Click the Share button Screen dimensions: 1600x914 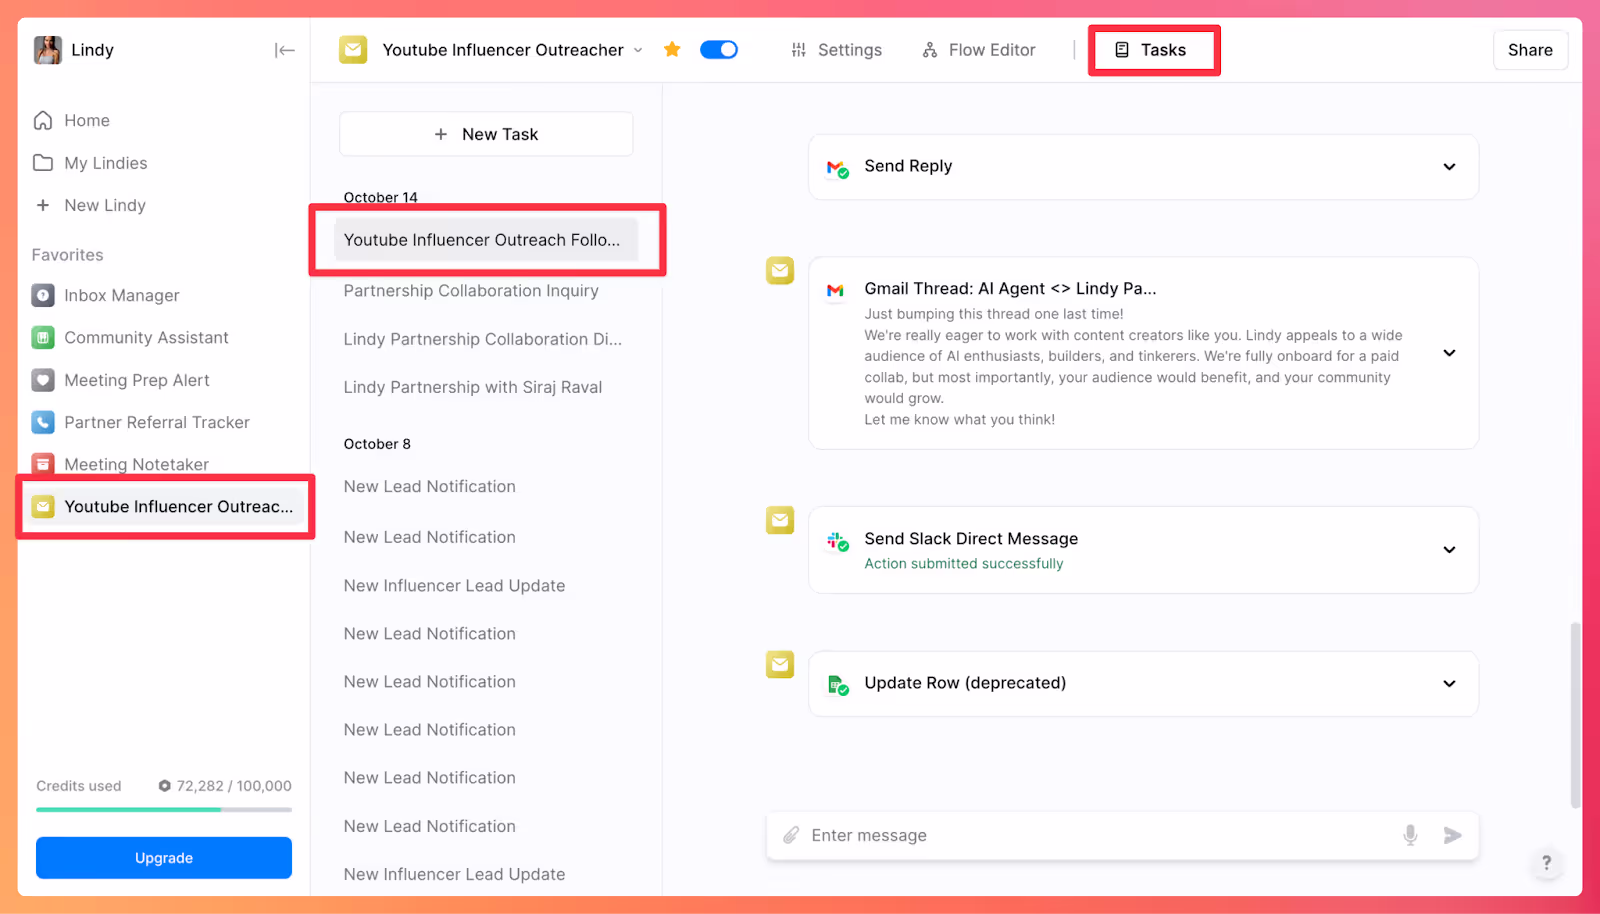point(1530,50)
